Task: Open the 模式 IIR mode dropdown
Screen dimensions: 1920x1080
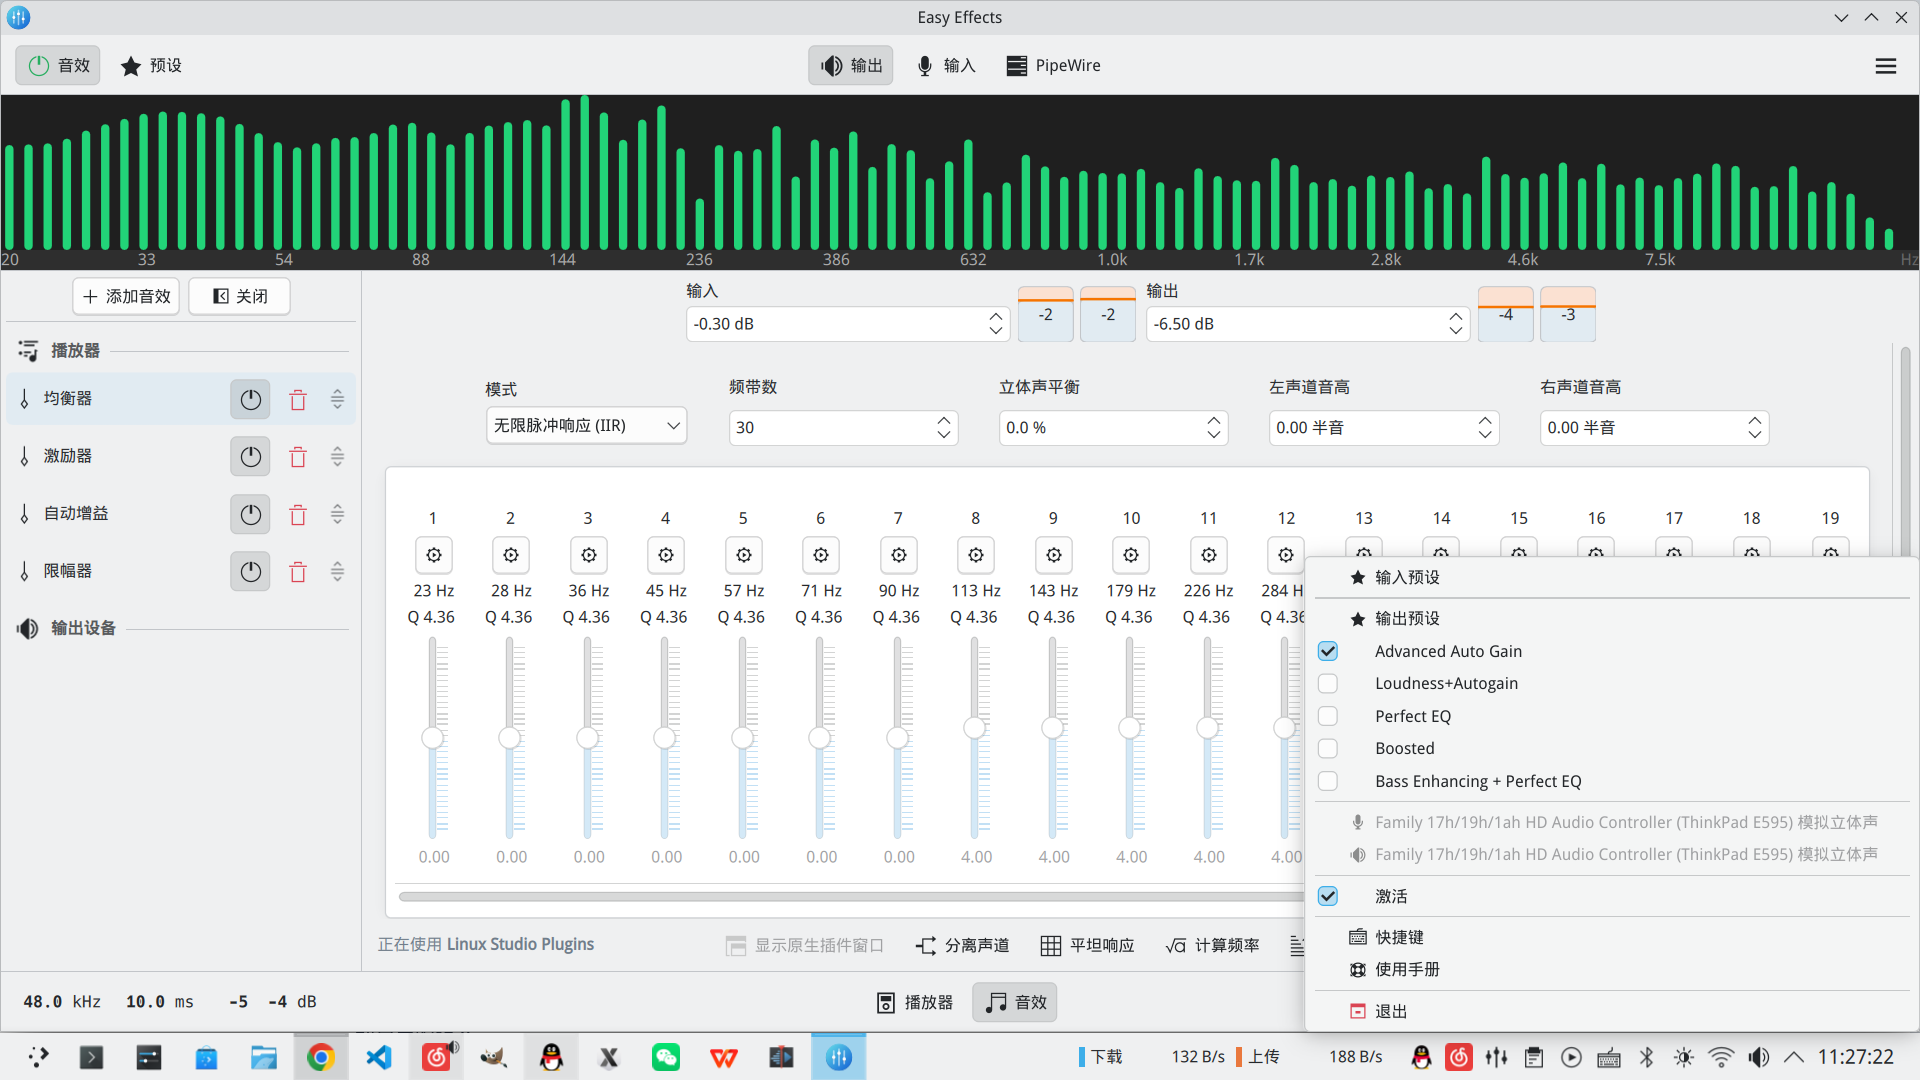Action: click(586, 426)
